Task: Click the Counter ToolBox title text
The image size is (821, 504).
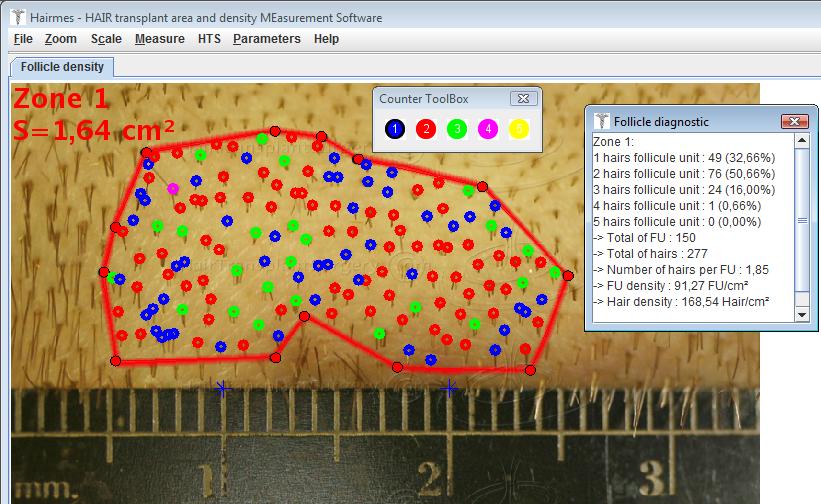Action: click(424, 98)
